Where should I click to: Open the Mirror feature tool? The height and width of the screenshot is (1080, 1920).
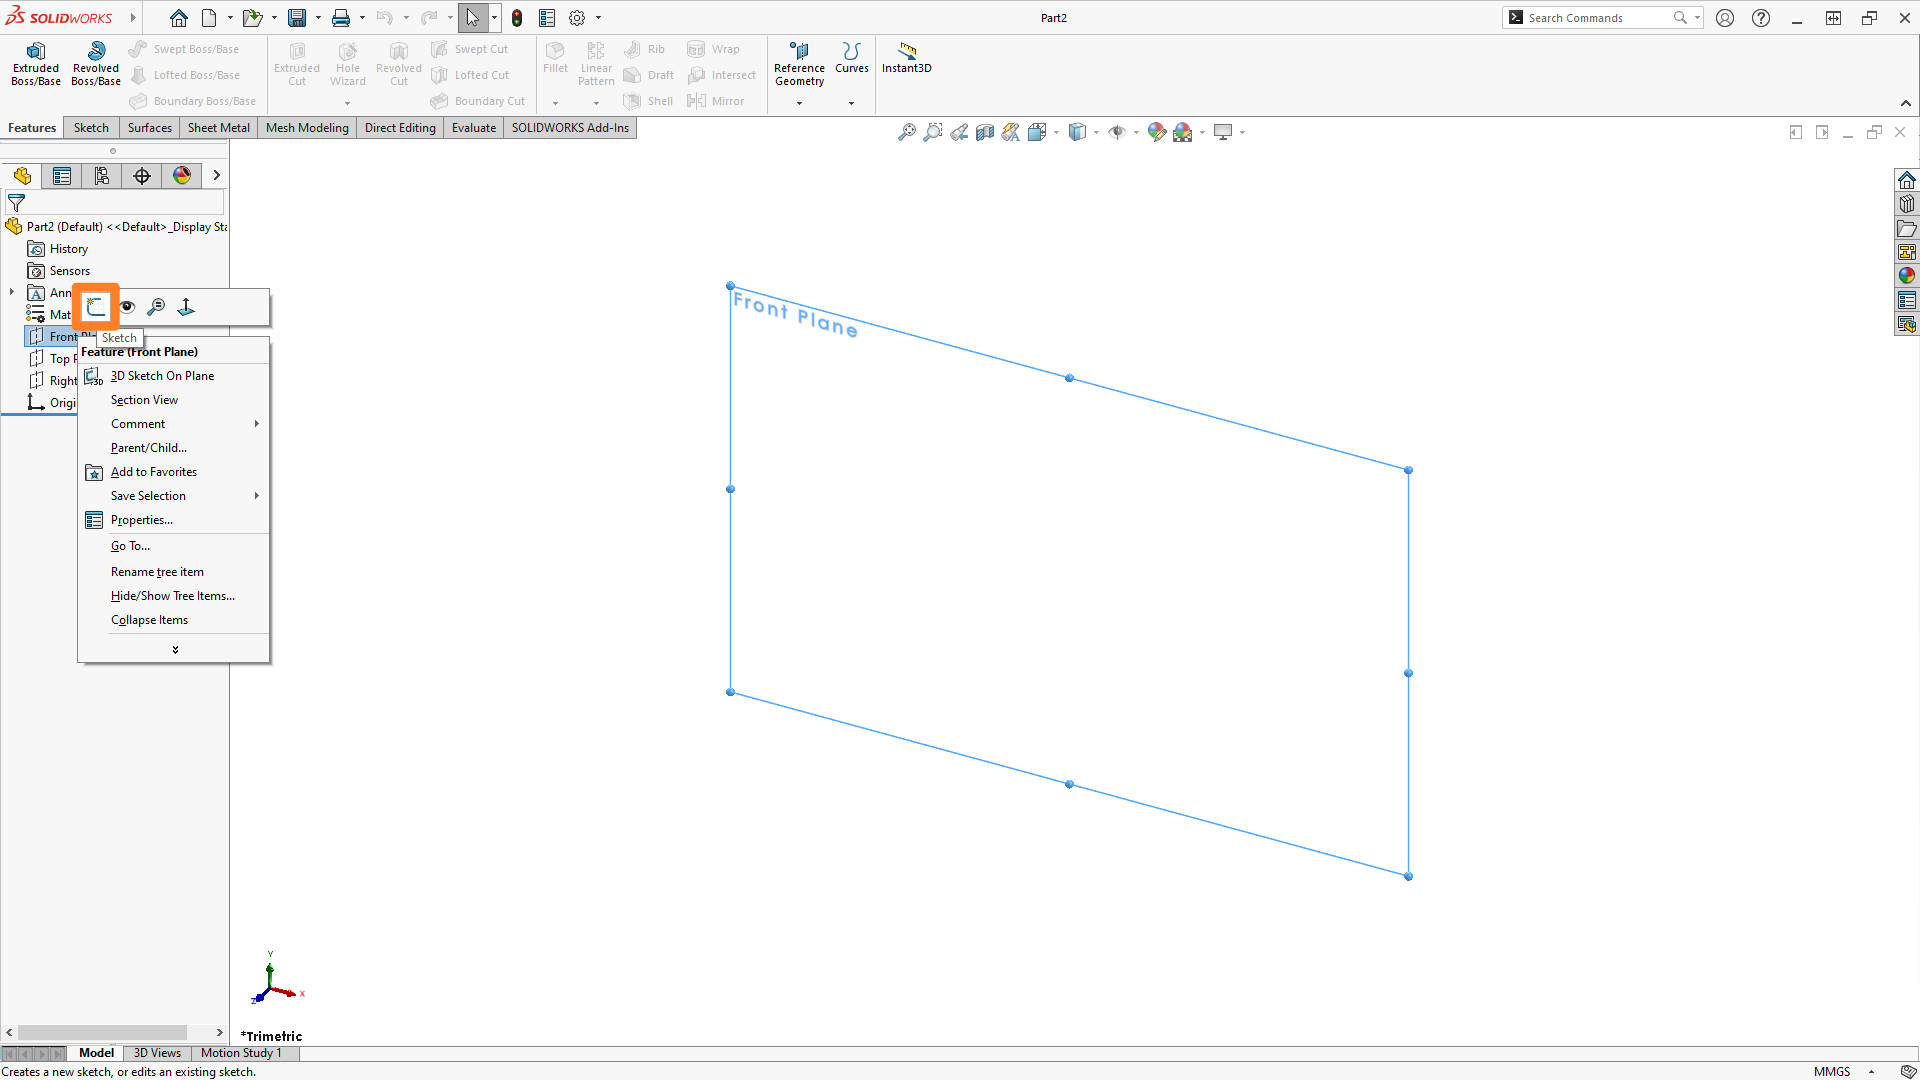pyautogui.click(x=717, y=100)
